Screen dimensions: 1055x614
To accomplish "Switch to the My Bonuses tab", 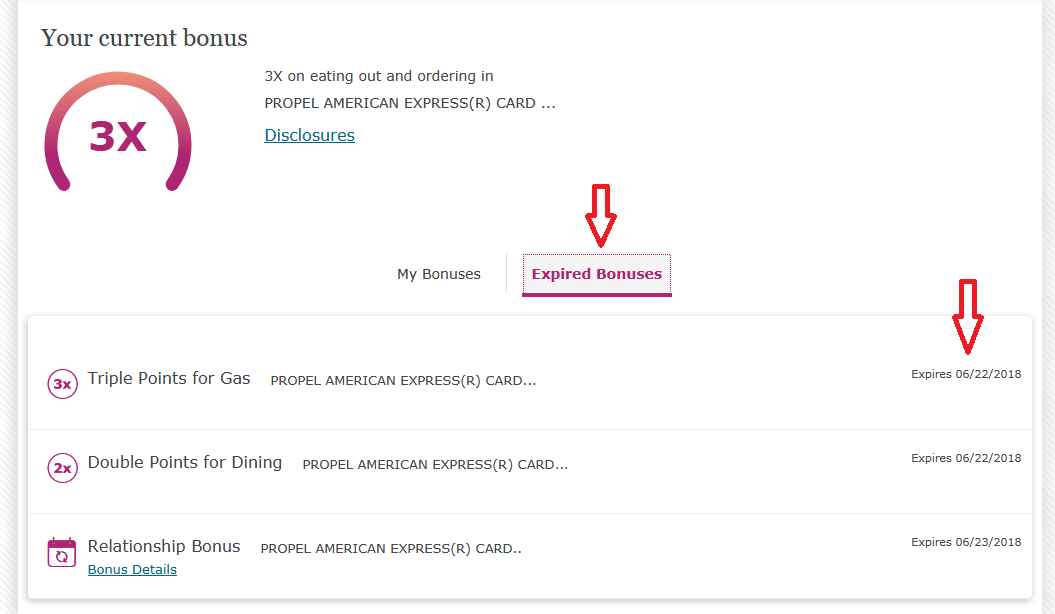I will pyautogui.click(x=439, y=274).
